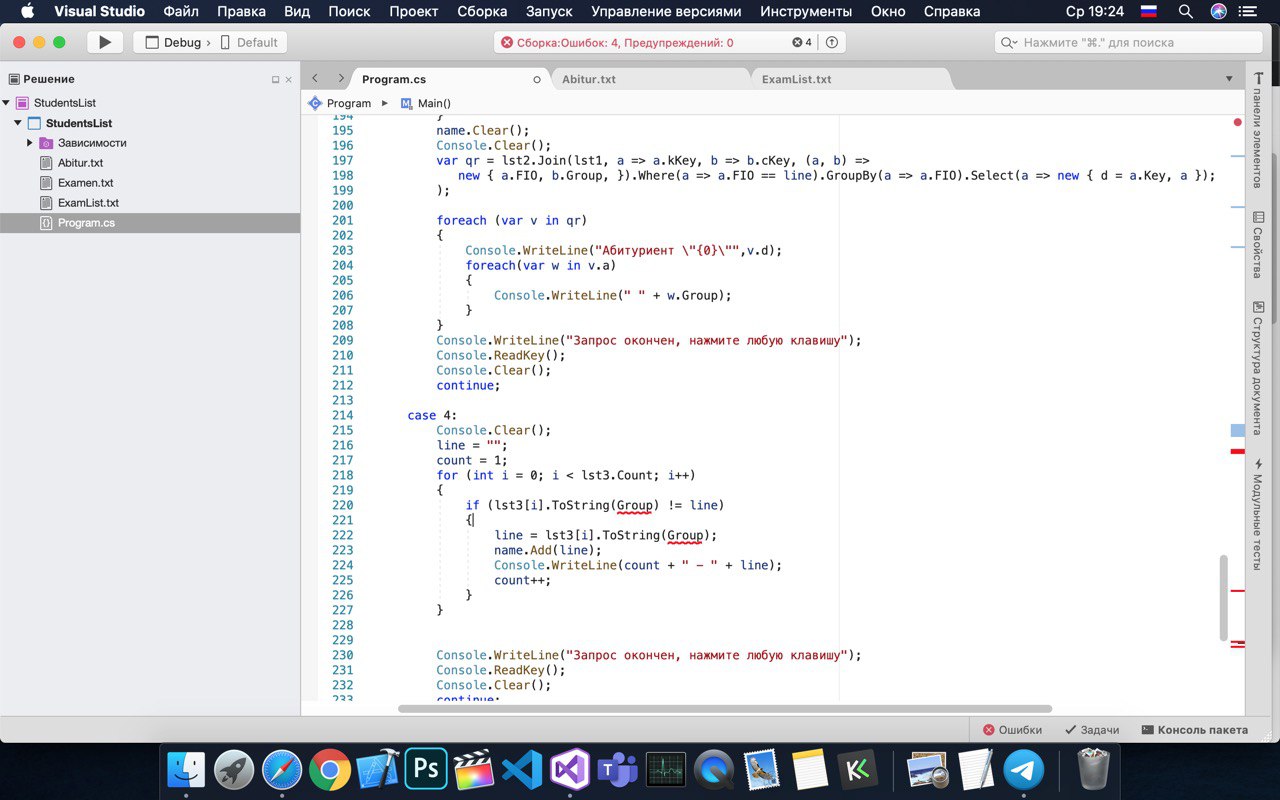Select Examen.txt in solution tree
This screenshot has width=1280, height=800.
tap(85, 183)
